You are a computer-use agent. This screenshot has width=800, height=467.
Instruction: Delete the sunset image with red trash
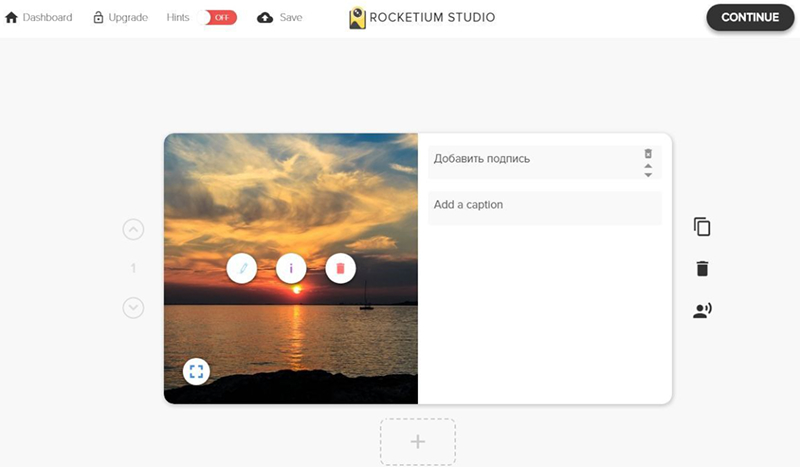(x=340, y=268)
